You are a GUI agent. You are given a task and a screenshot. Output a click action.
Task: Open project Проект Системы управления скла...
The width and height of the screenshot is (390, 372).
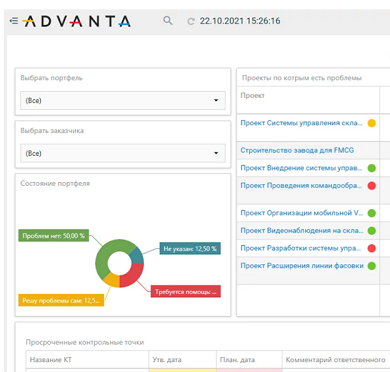[x=301, y=123]
